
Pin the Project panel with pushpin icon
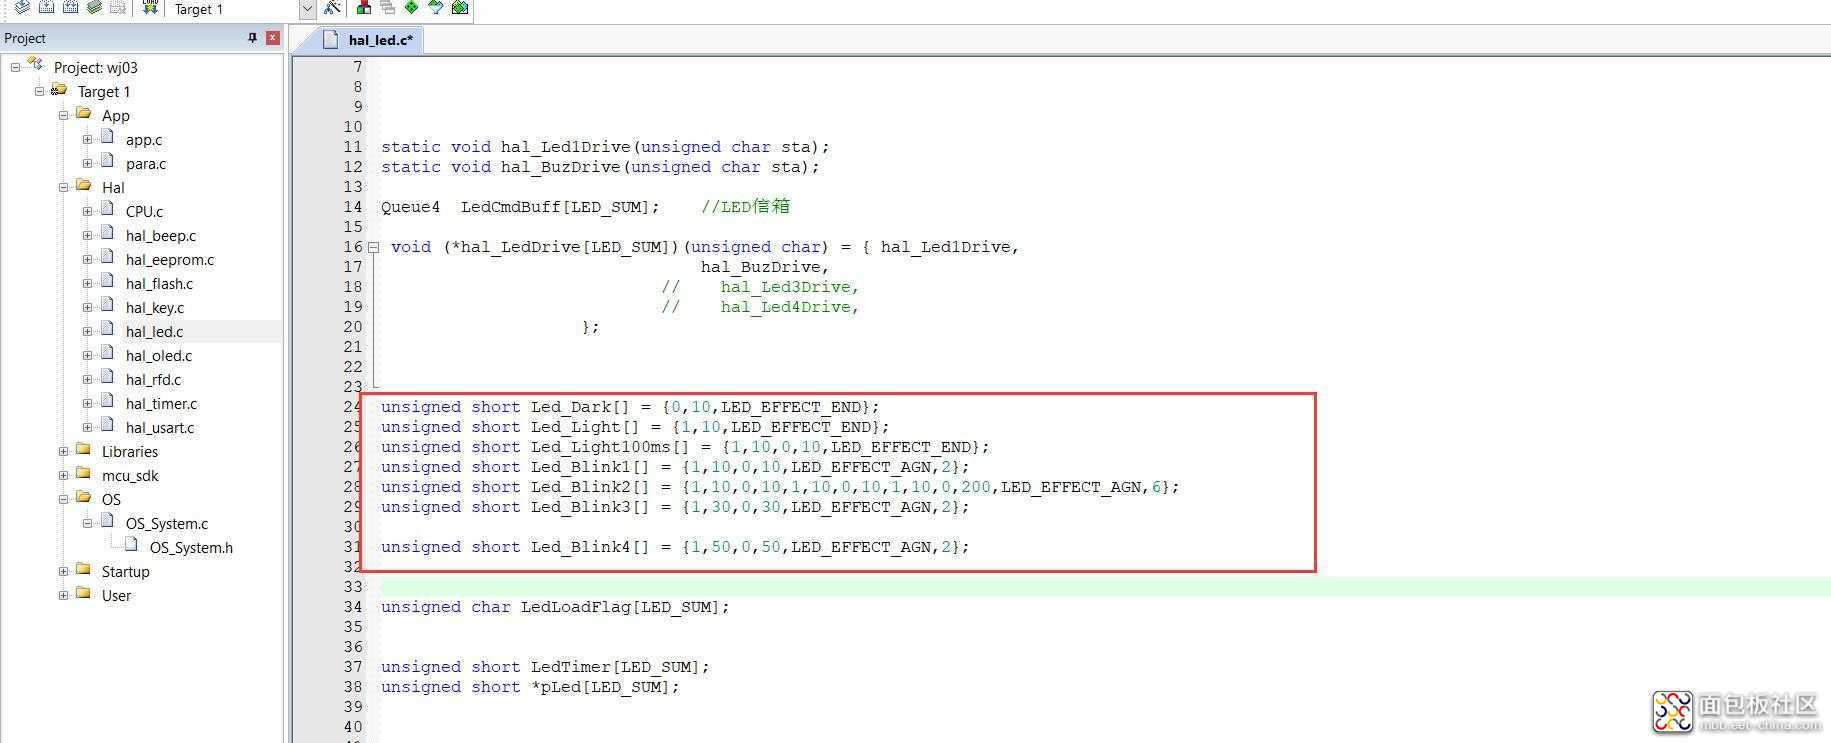(252, 38)
